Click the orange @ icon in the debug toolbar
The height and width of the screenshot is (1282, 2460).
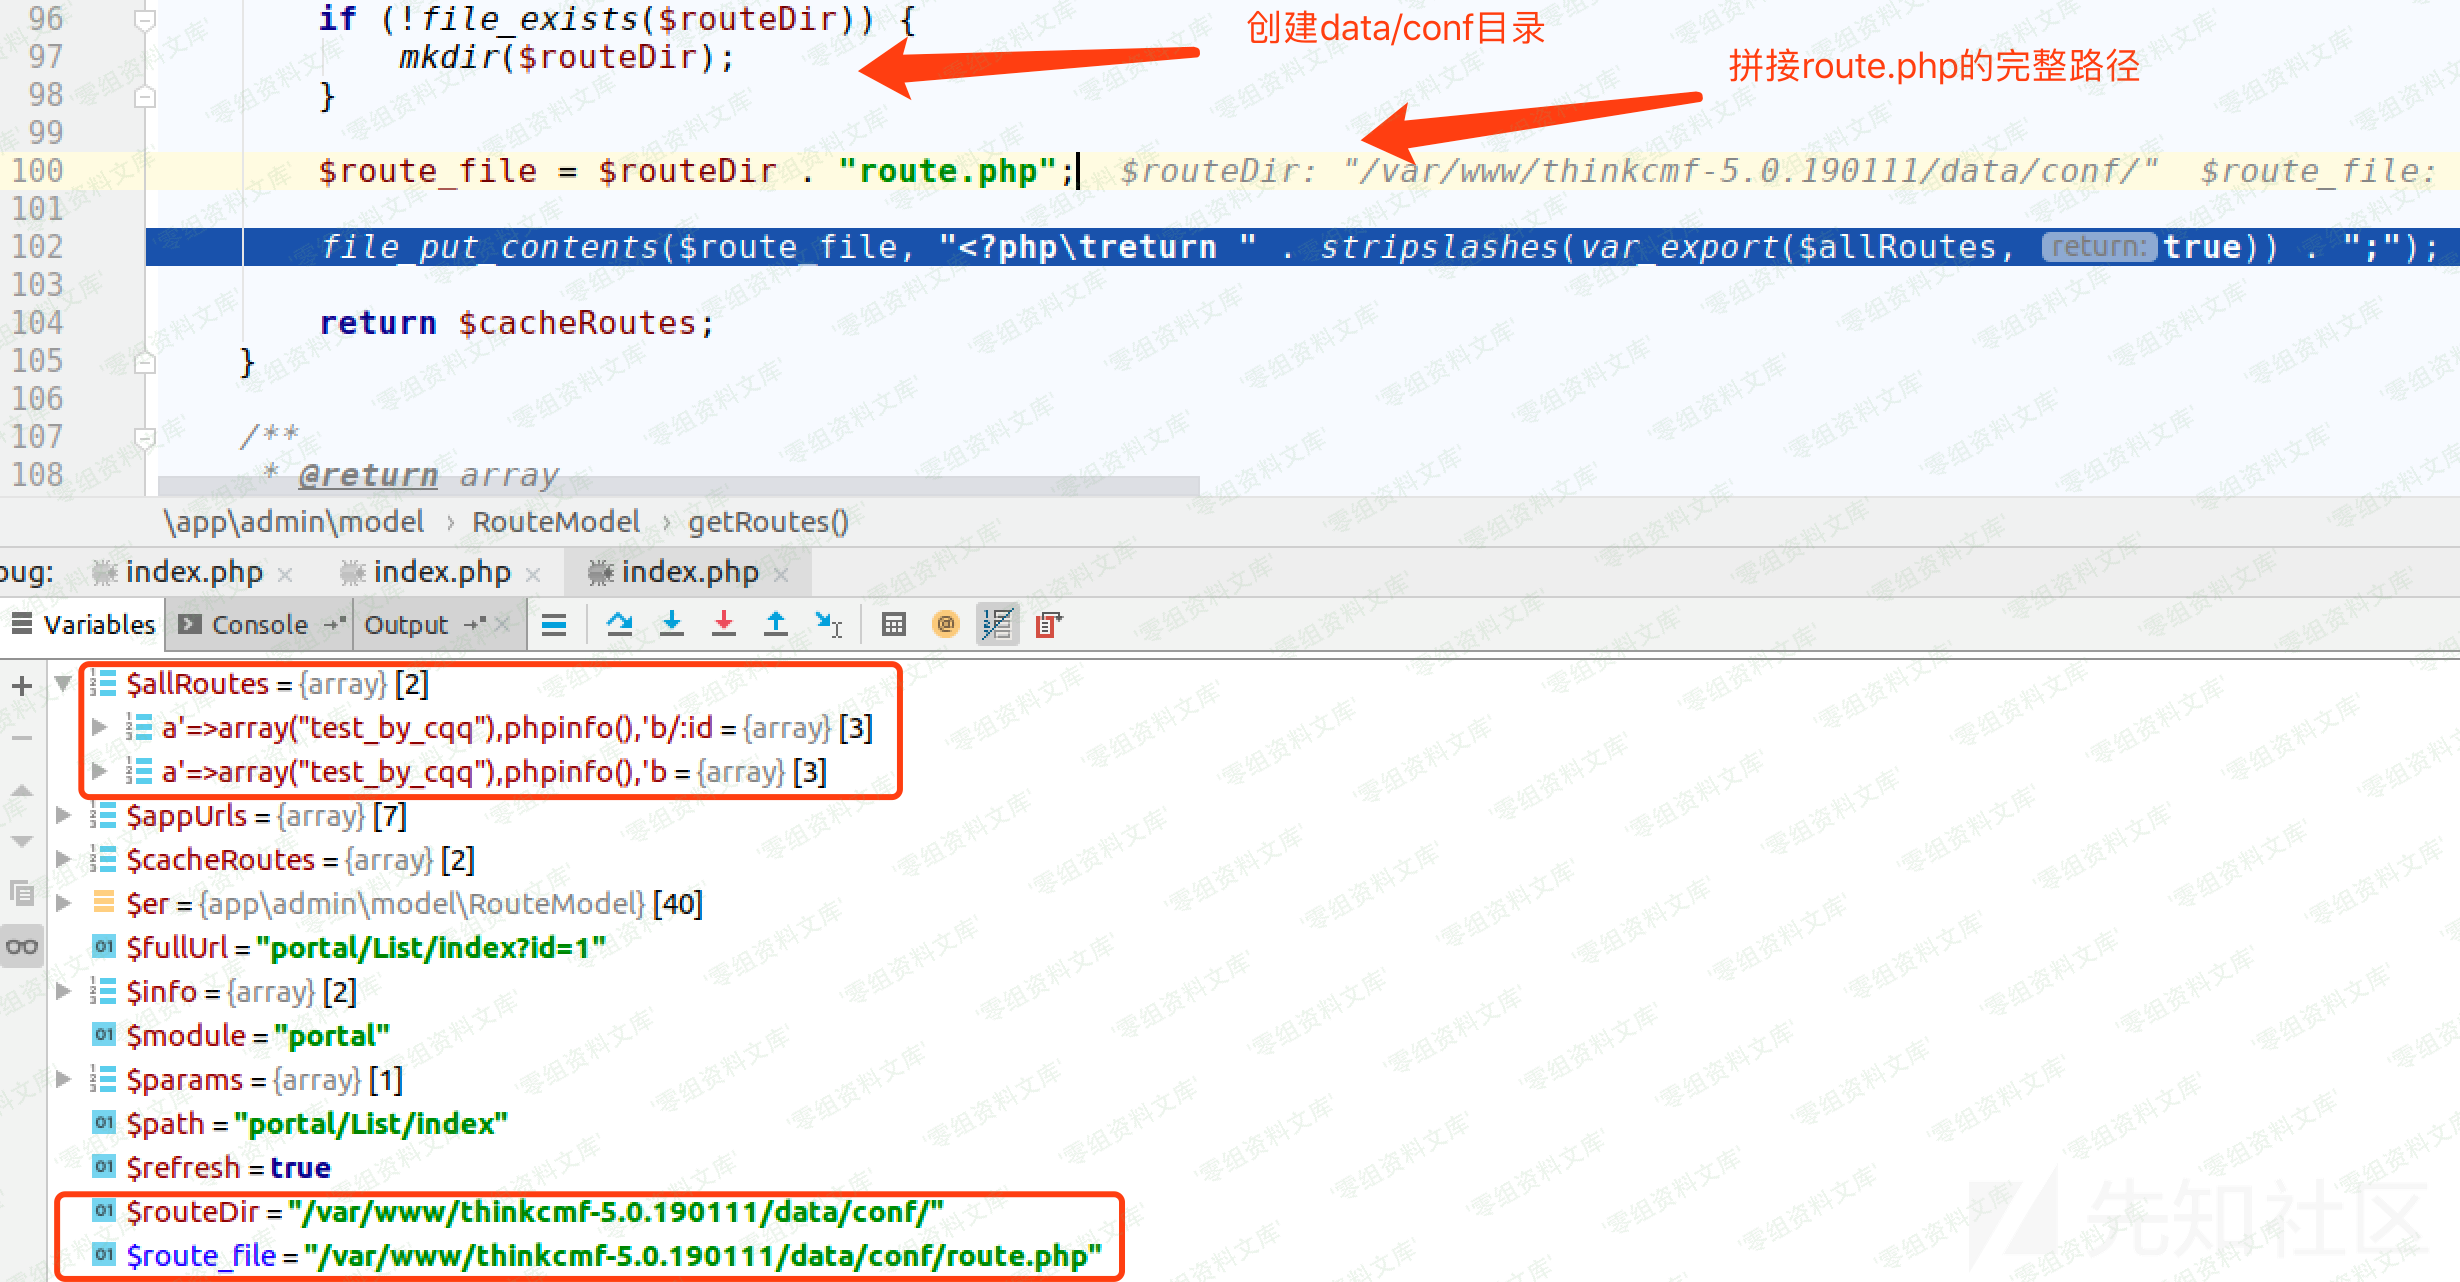pyautogui.click(x=945, y=625)
